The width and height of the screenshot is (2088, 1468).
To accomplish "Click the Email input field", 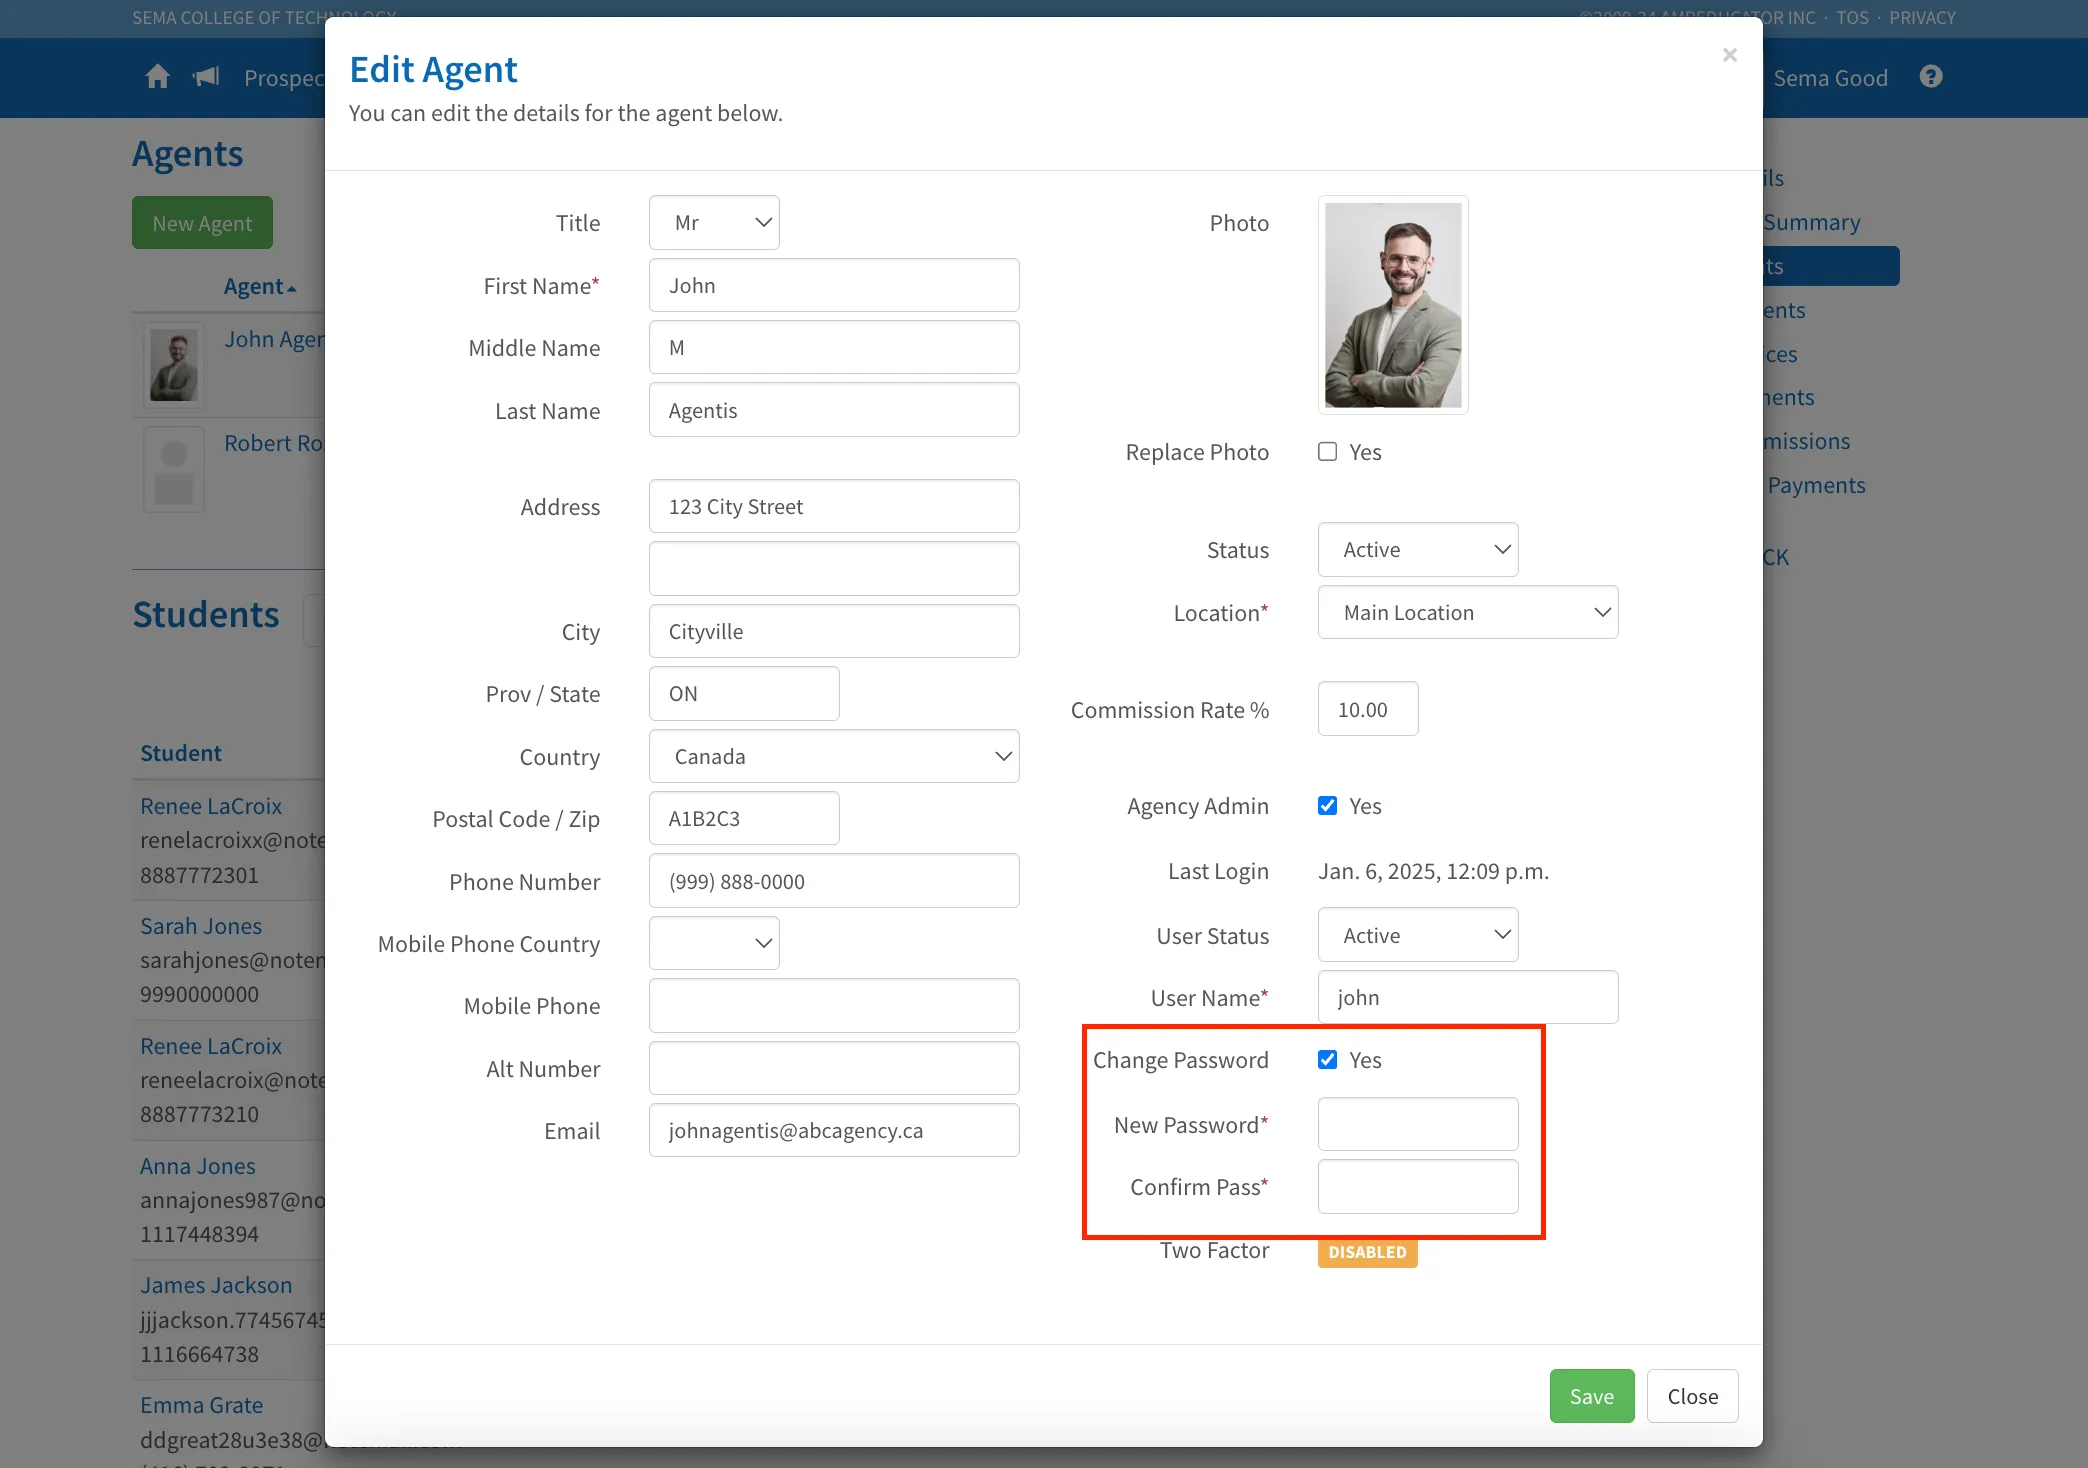I will click(834, 1130).
